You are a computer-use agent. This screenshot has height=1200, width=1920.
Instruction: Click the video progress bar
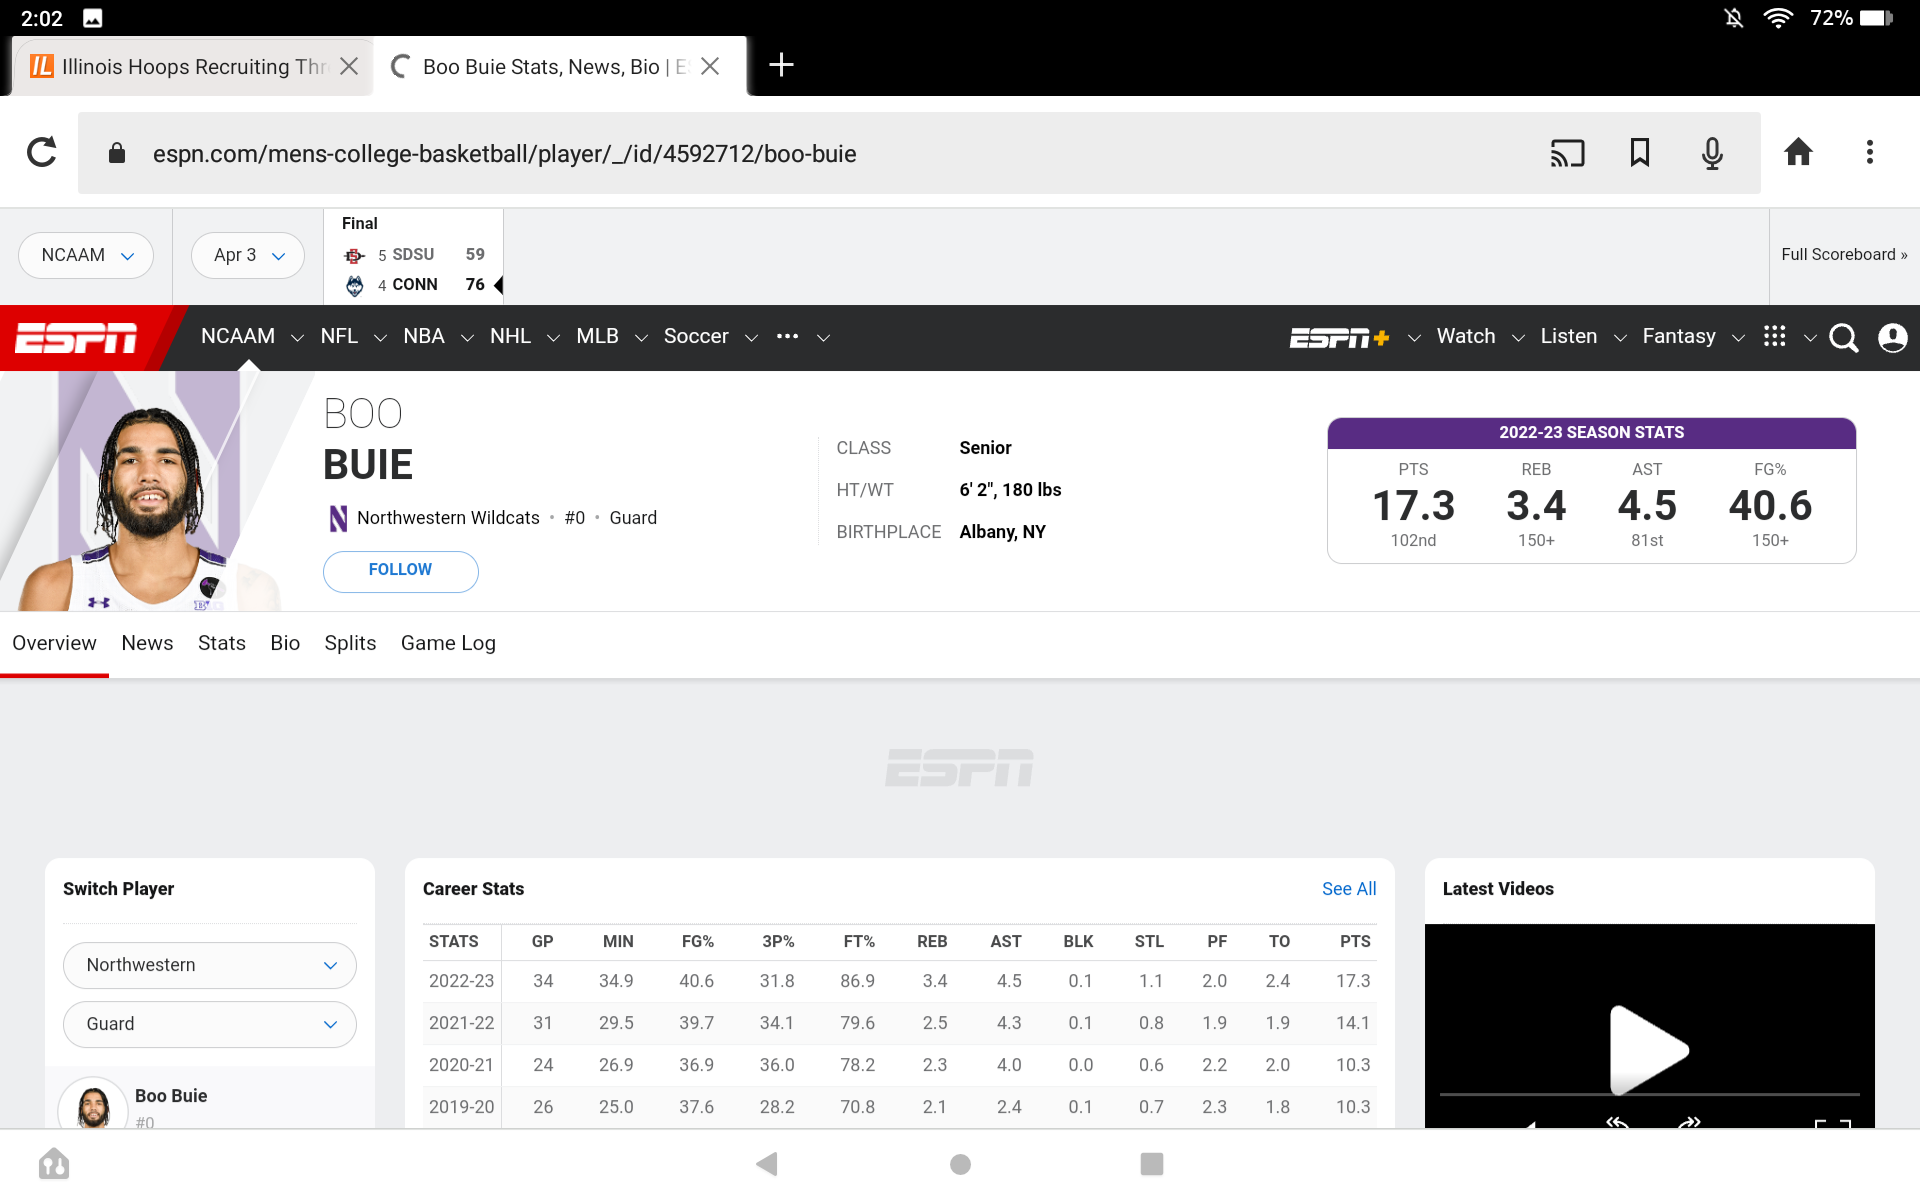point(1649,1094)
